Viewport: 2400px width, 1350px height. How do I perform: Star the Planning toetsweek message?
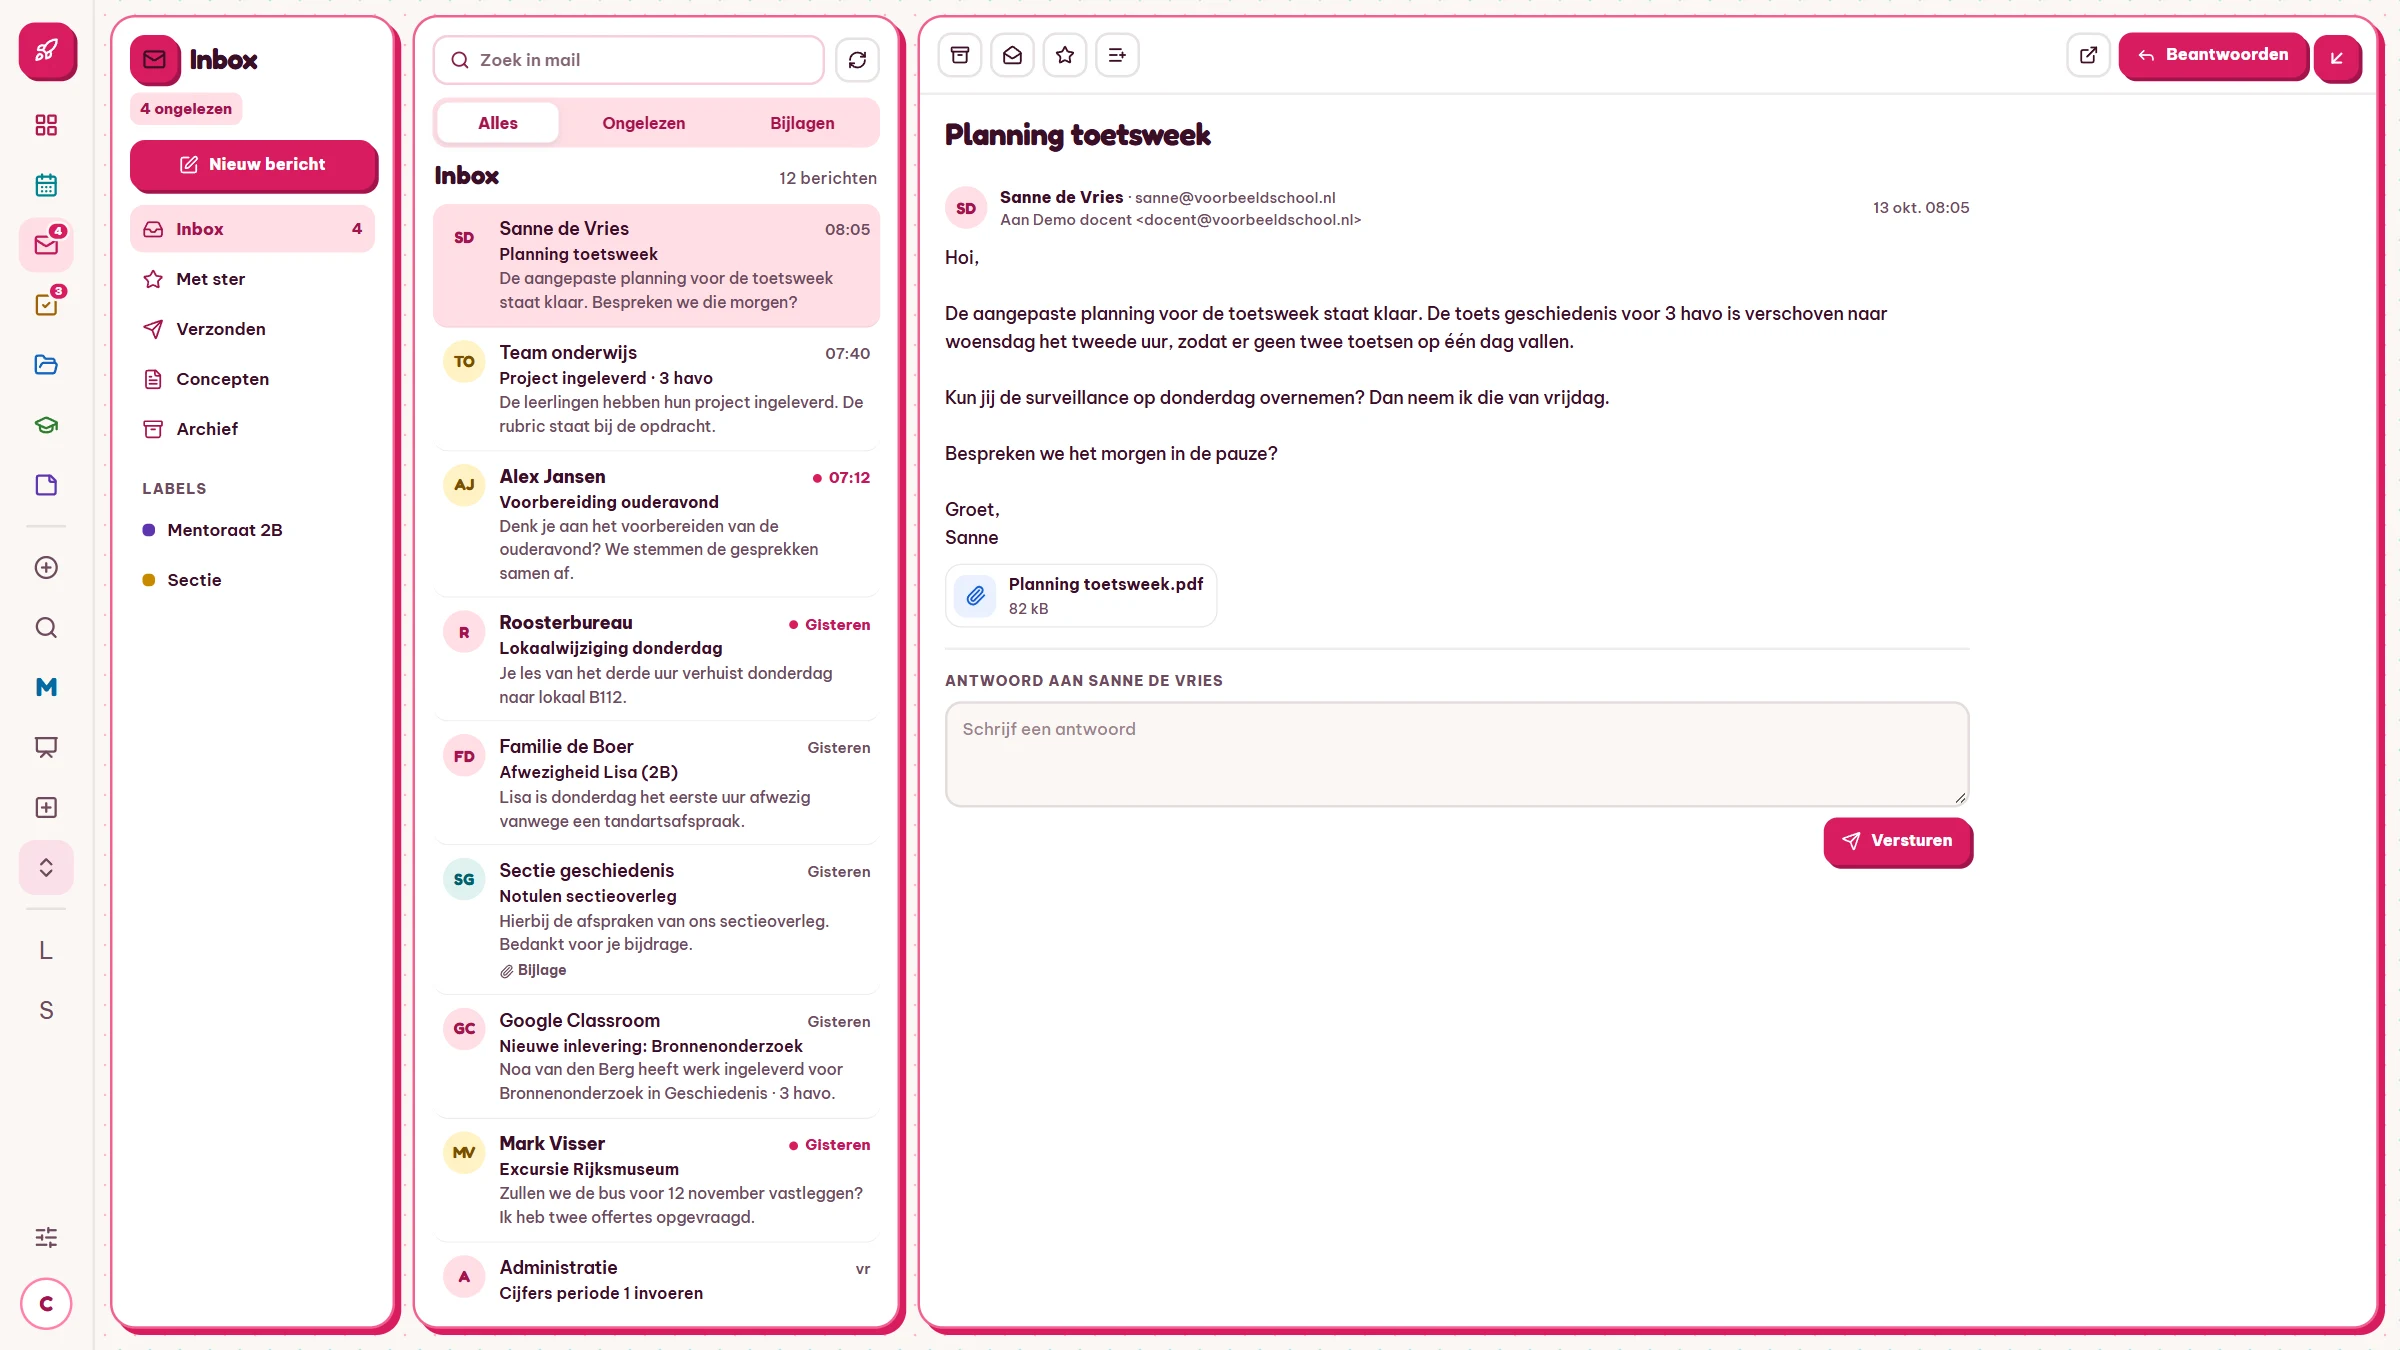coord(1065,55)
